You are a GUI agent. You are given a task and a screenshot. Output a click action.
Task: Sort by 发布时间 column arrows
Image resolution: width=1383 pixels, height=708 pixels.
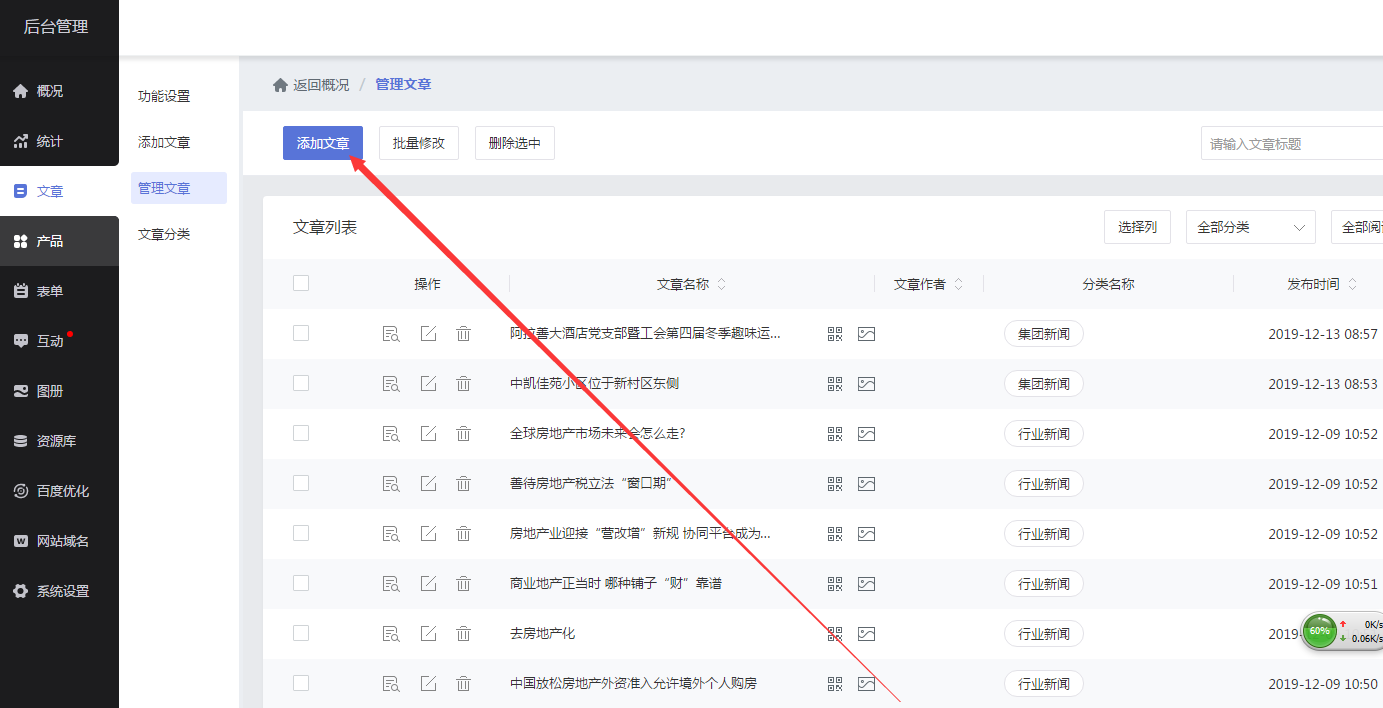pos(1352,284)
